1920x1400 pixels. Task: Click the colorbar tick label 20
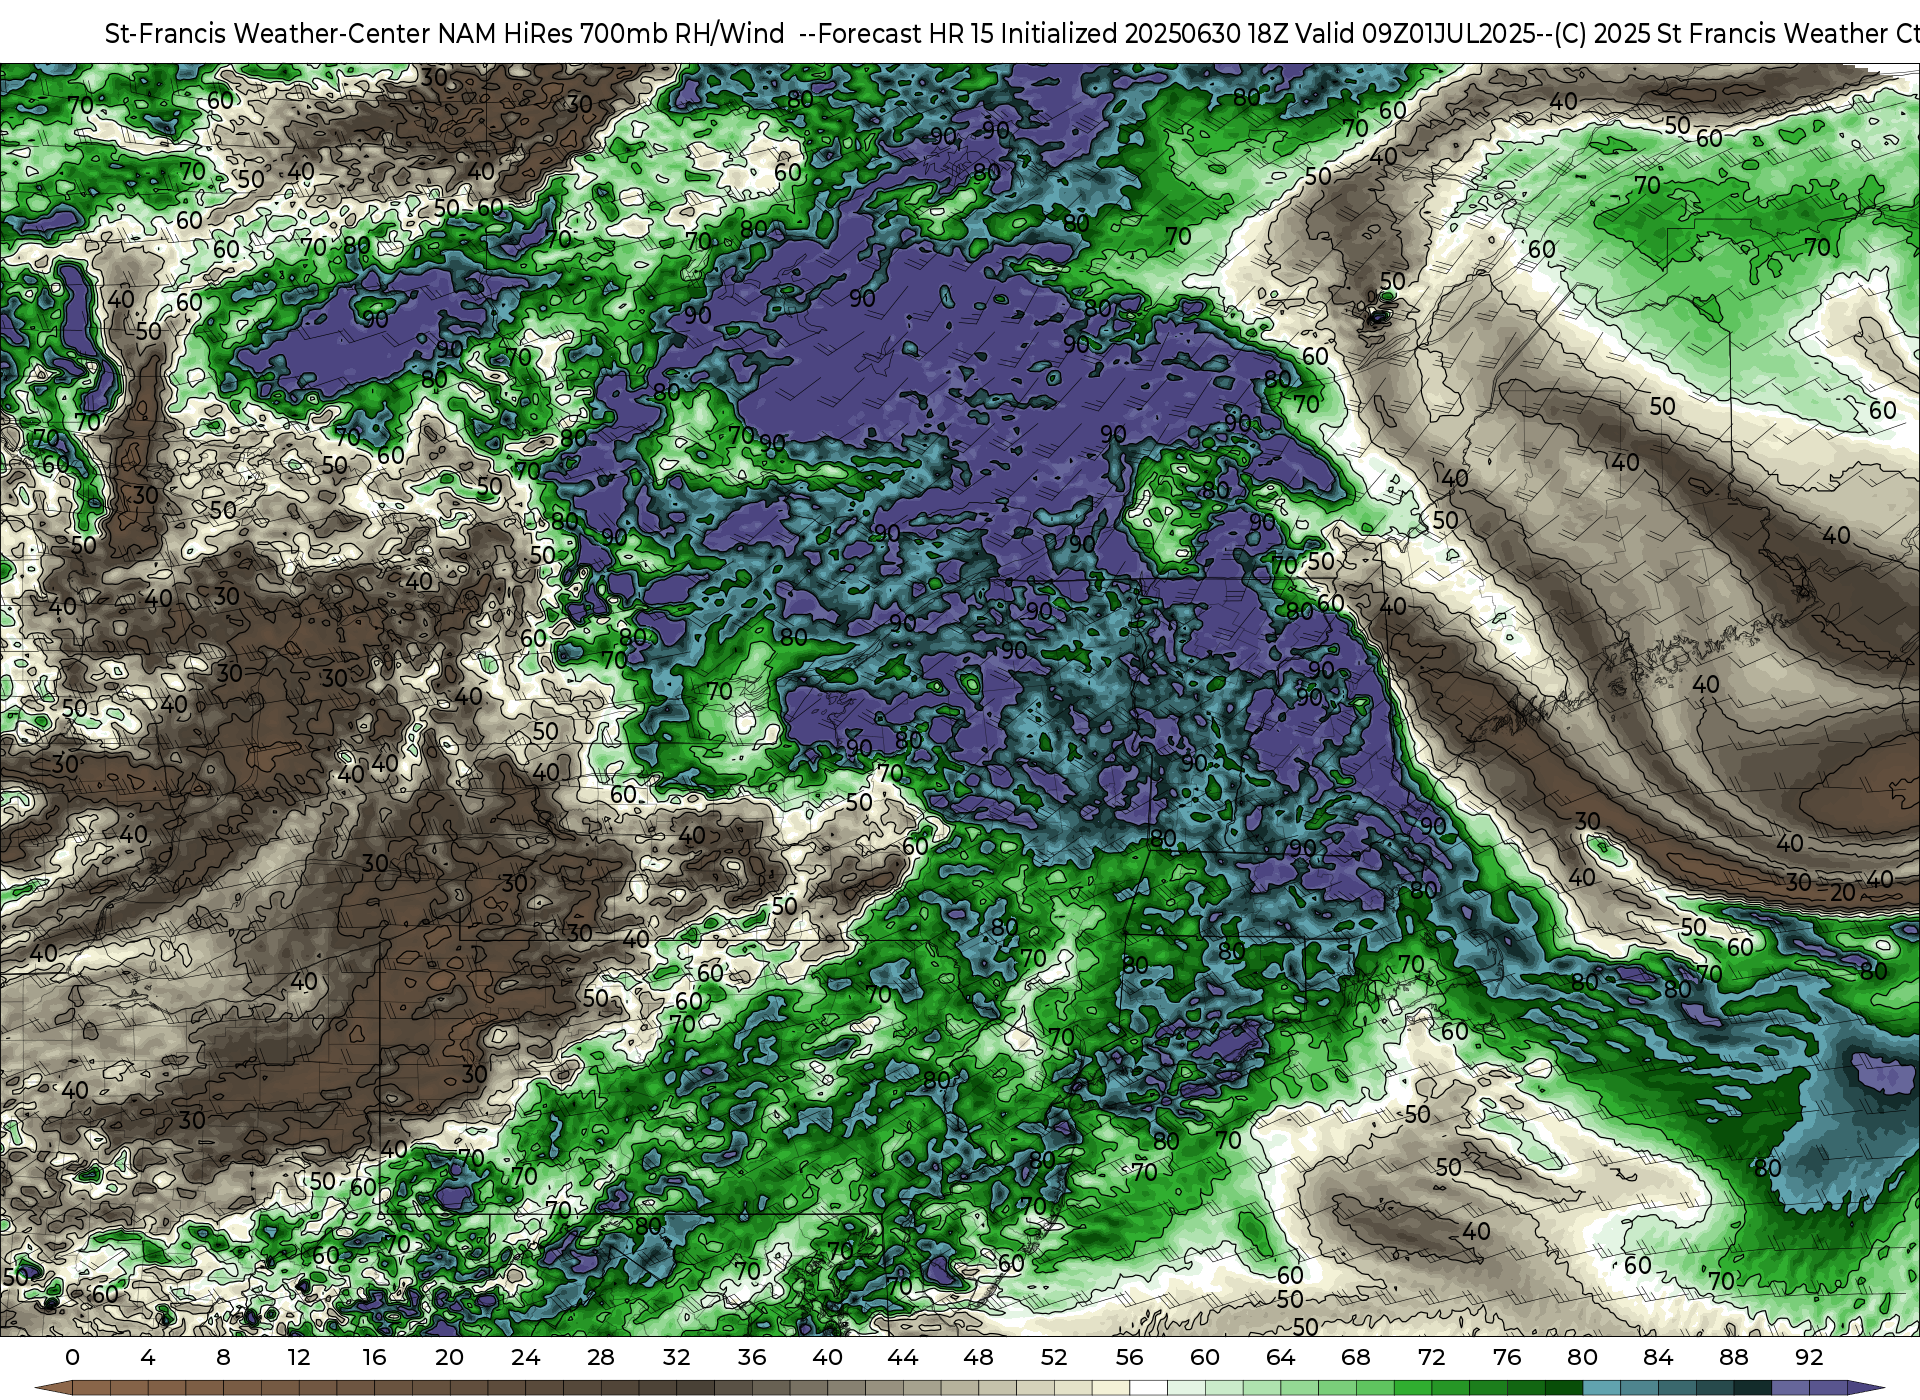pos(450,1358)
